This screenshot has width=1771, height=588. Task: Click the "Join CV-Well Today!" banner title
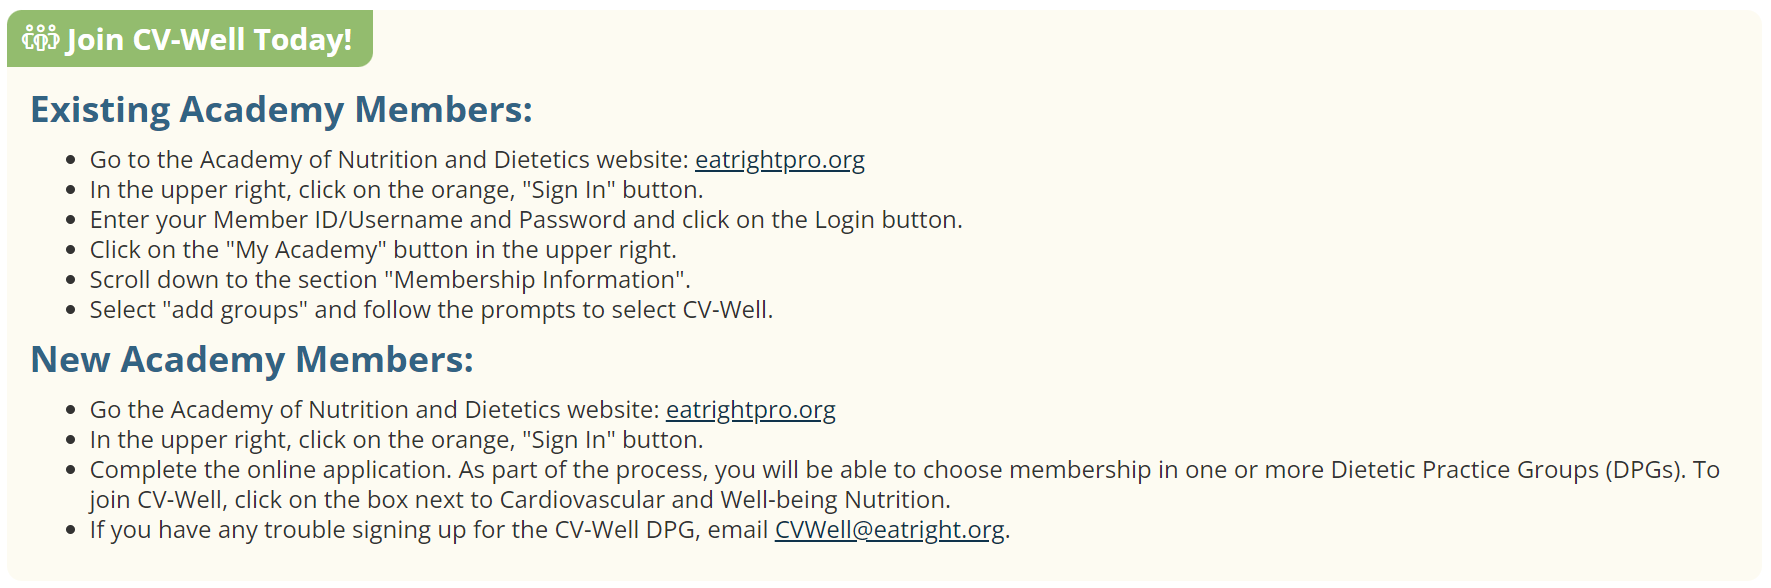click(209, 39)
